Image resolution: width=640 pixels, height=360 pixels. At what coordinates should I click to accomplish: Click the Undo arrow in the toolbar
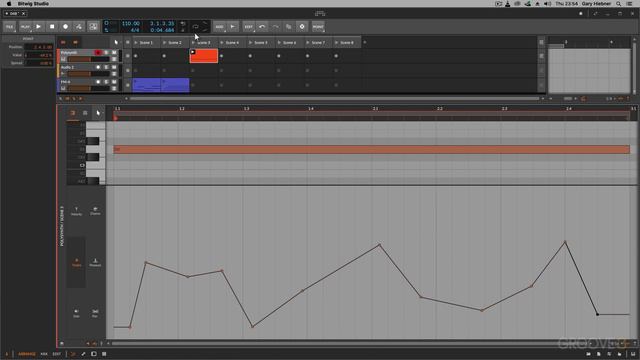click(262, 27)
